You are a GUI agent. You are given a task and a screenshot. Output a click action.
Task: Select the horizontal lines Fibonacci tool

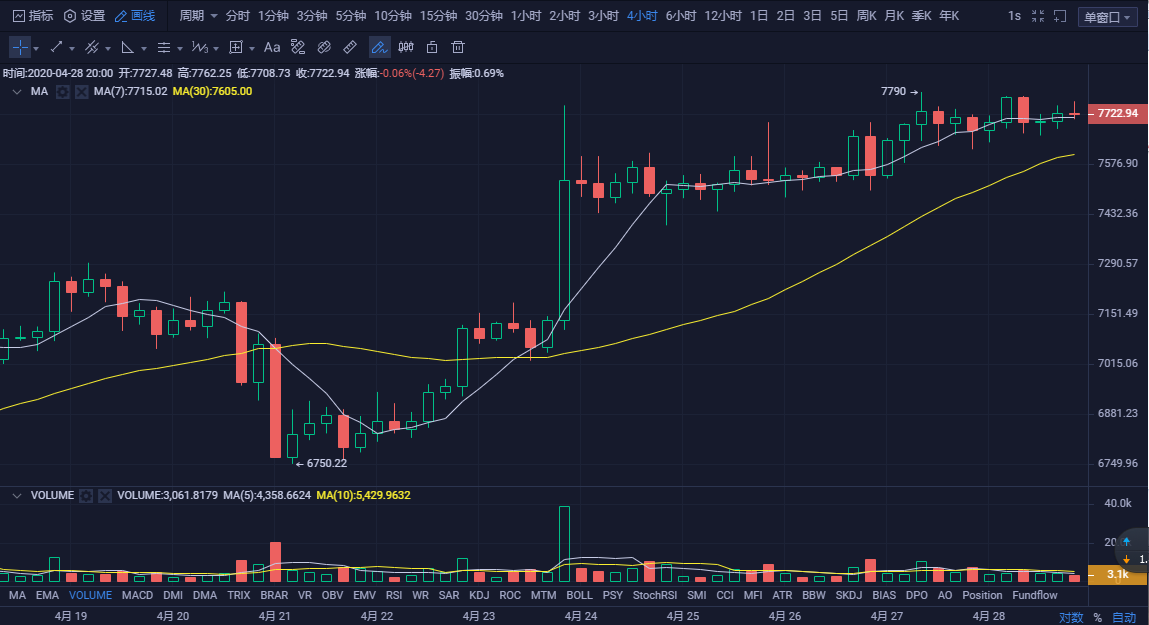(x=163, y=47)
